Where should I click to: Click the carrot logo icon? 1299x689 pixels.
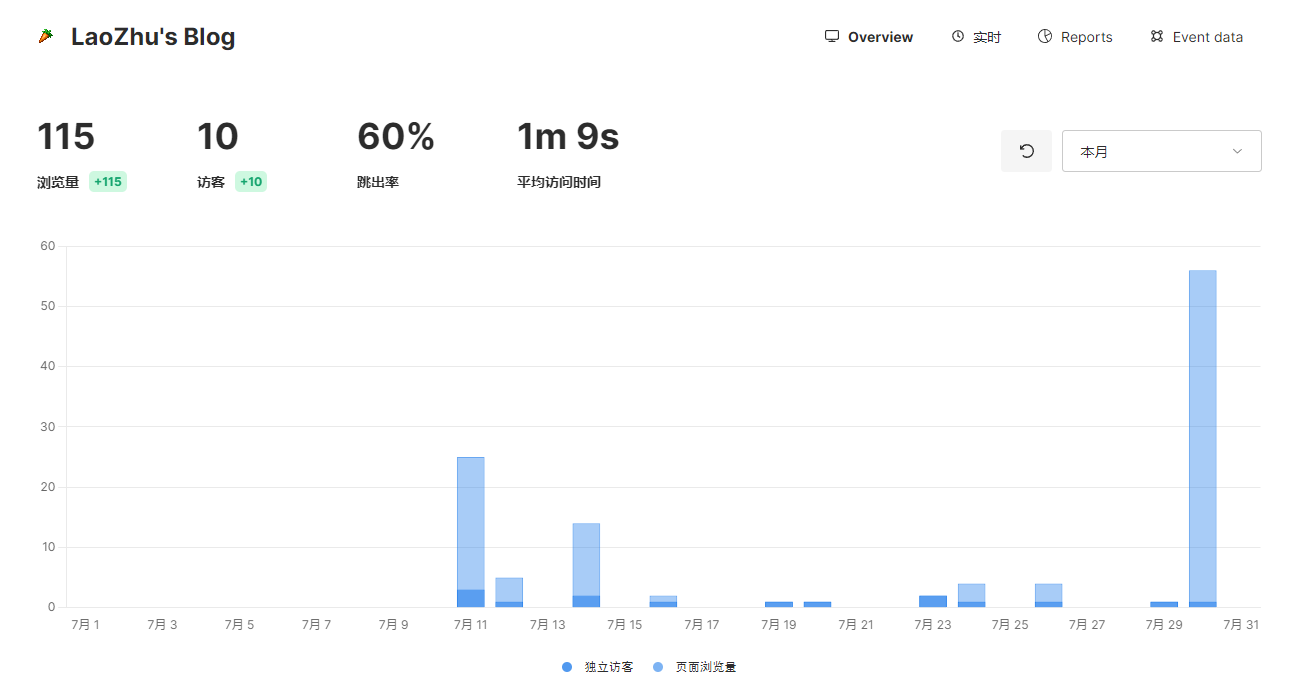(x=45, y=37)
